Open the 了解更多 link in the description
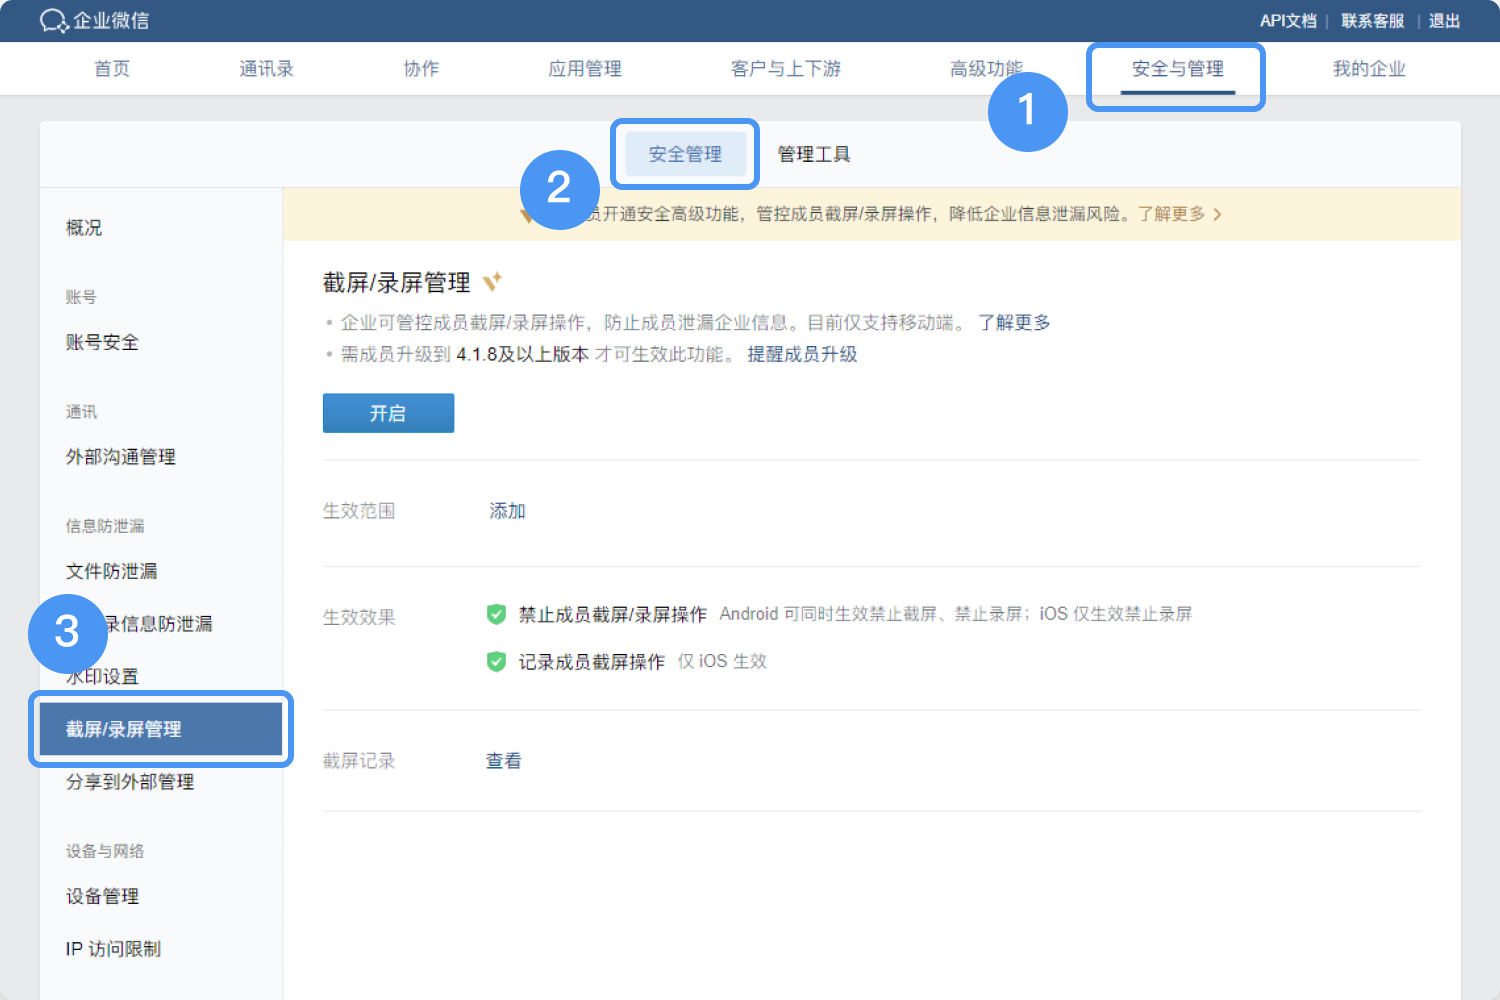Viewport: 1500px width, 1000px height. 1016,322
